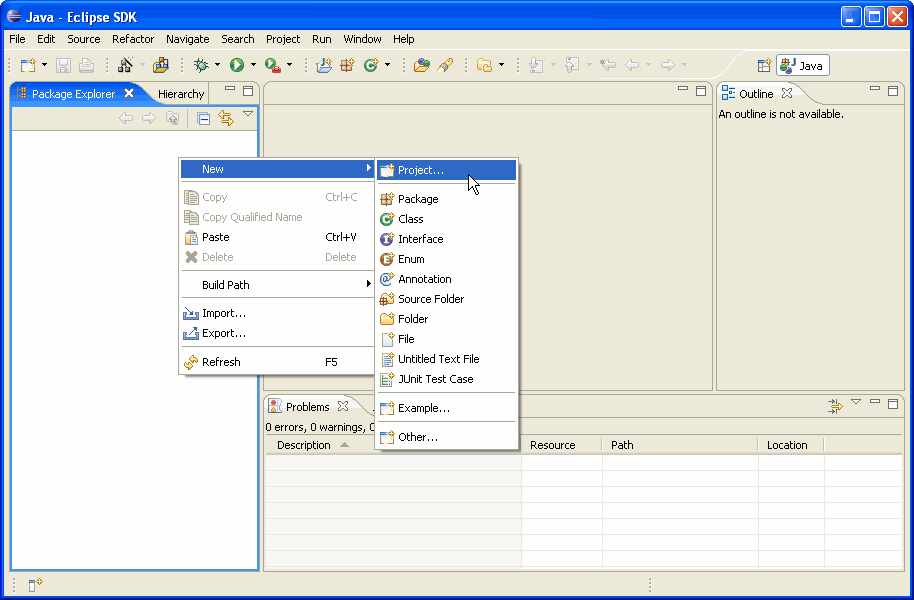
Task: Click the green Run button icon
Action: click(237, 65)
